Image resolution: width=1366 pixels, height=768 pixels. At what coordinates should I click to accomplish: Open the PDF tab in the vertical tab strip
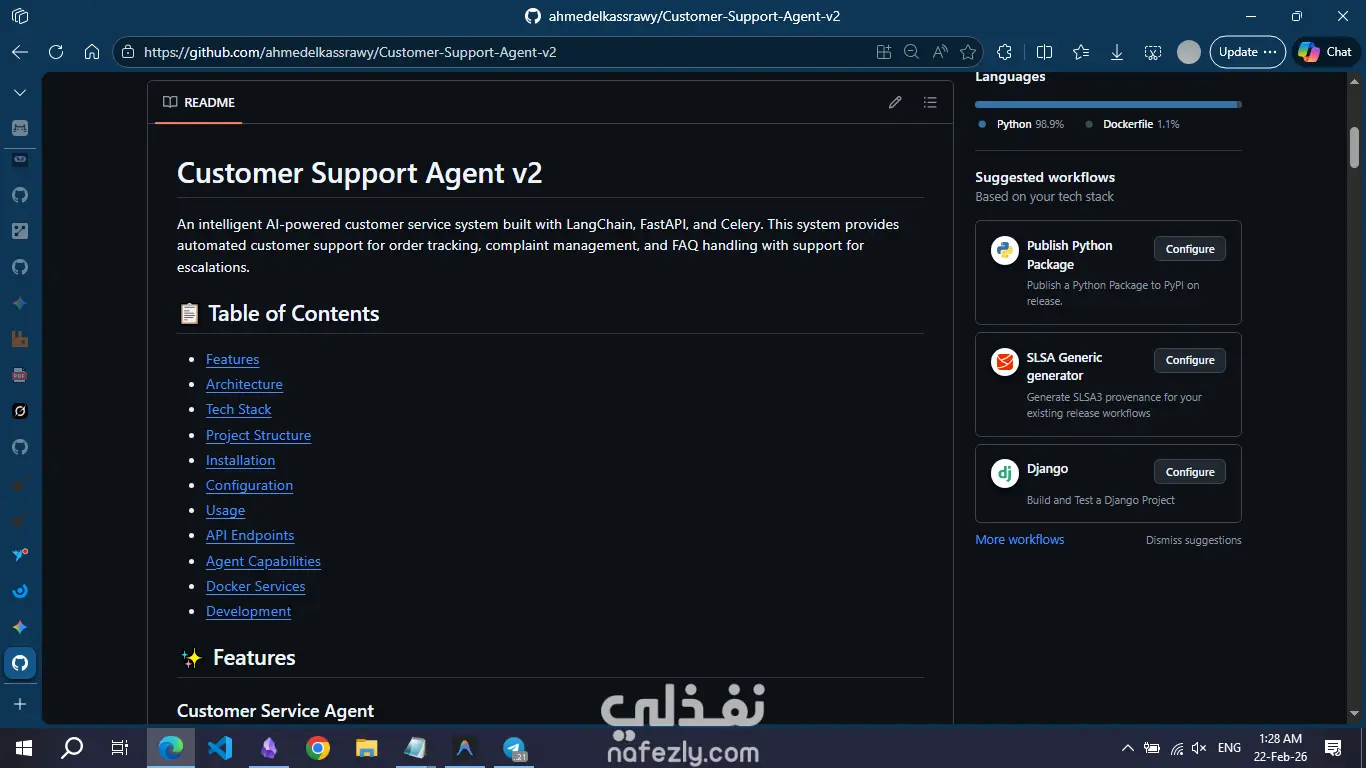(20, 375)
